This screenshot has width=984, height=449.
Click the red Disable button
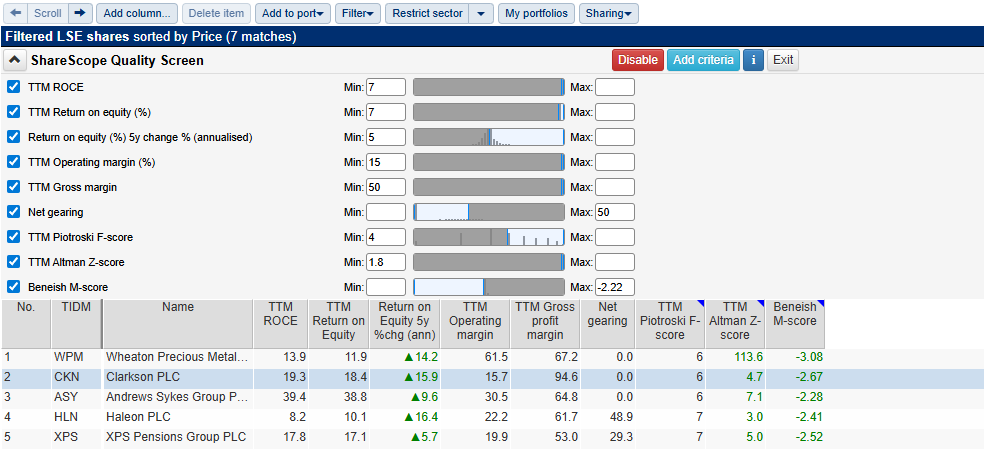click(638, 60)
